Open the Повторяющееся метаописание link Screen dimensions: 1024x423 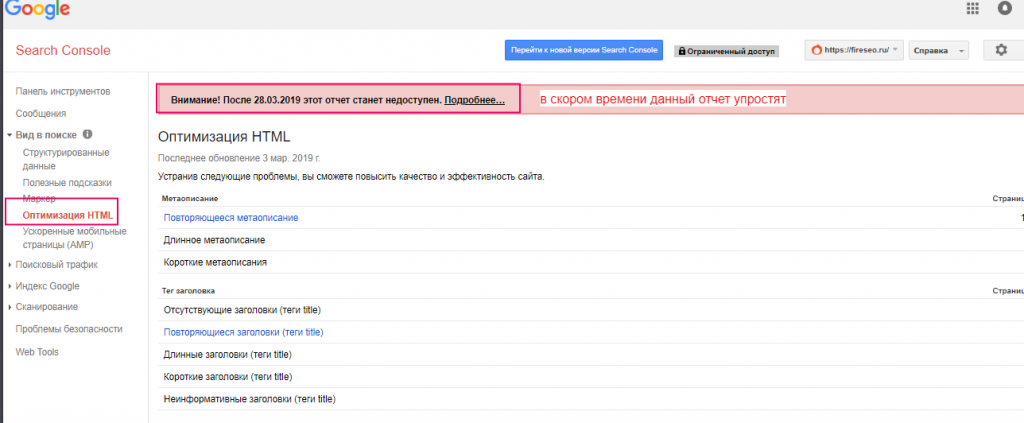231,217
